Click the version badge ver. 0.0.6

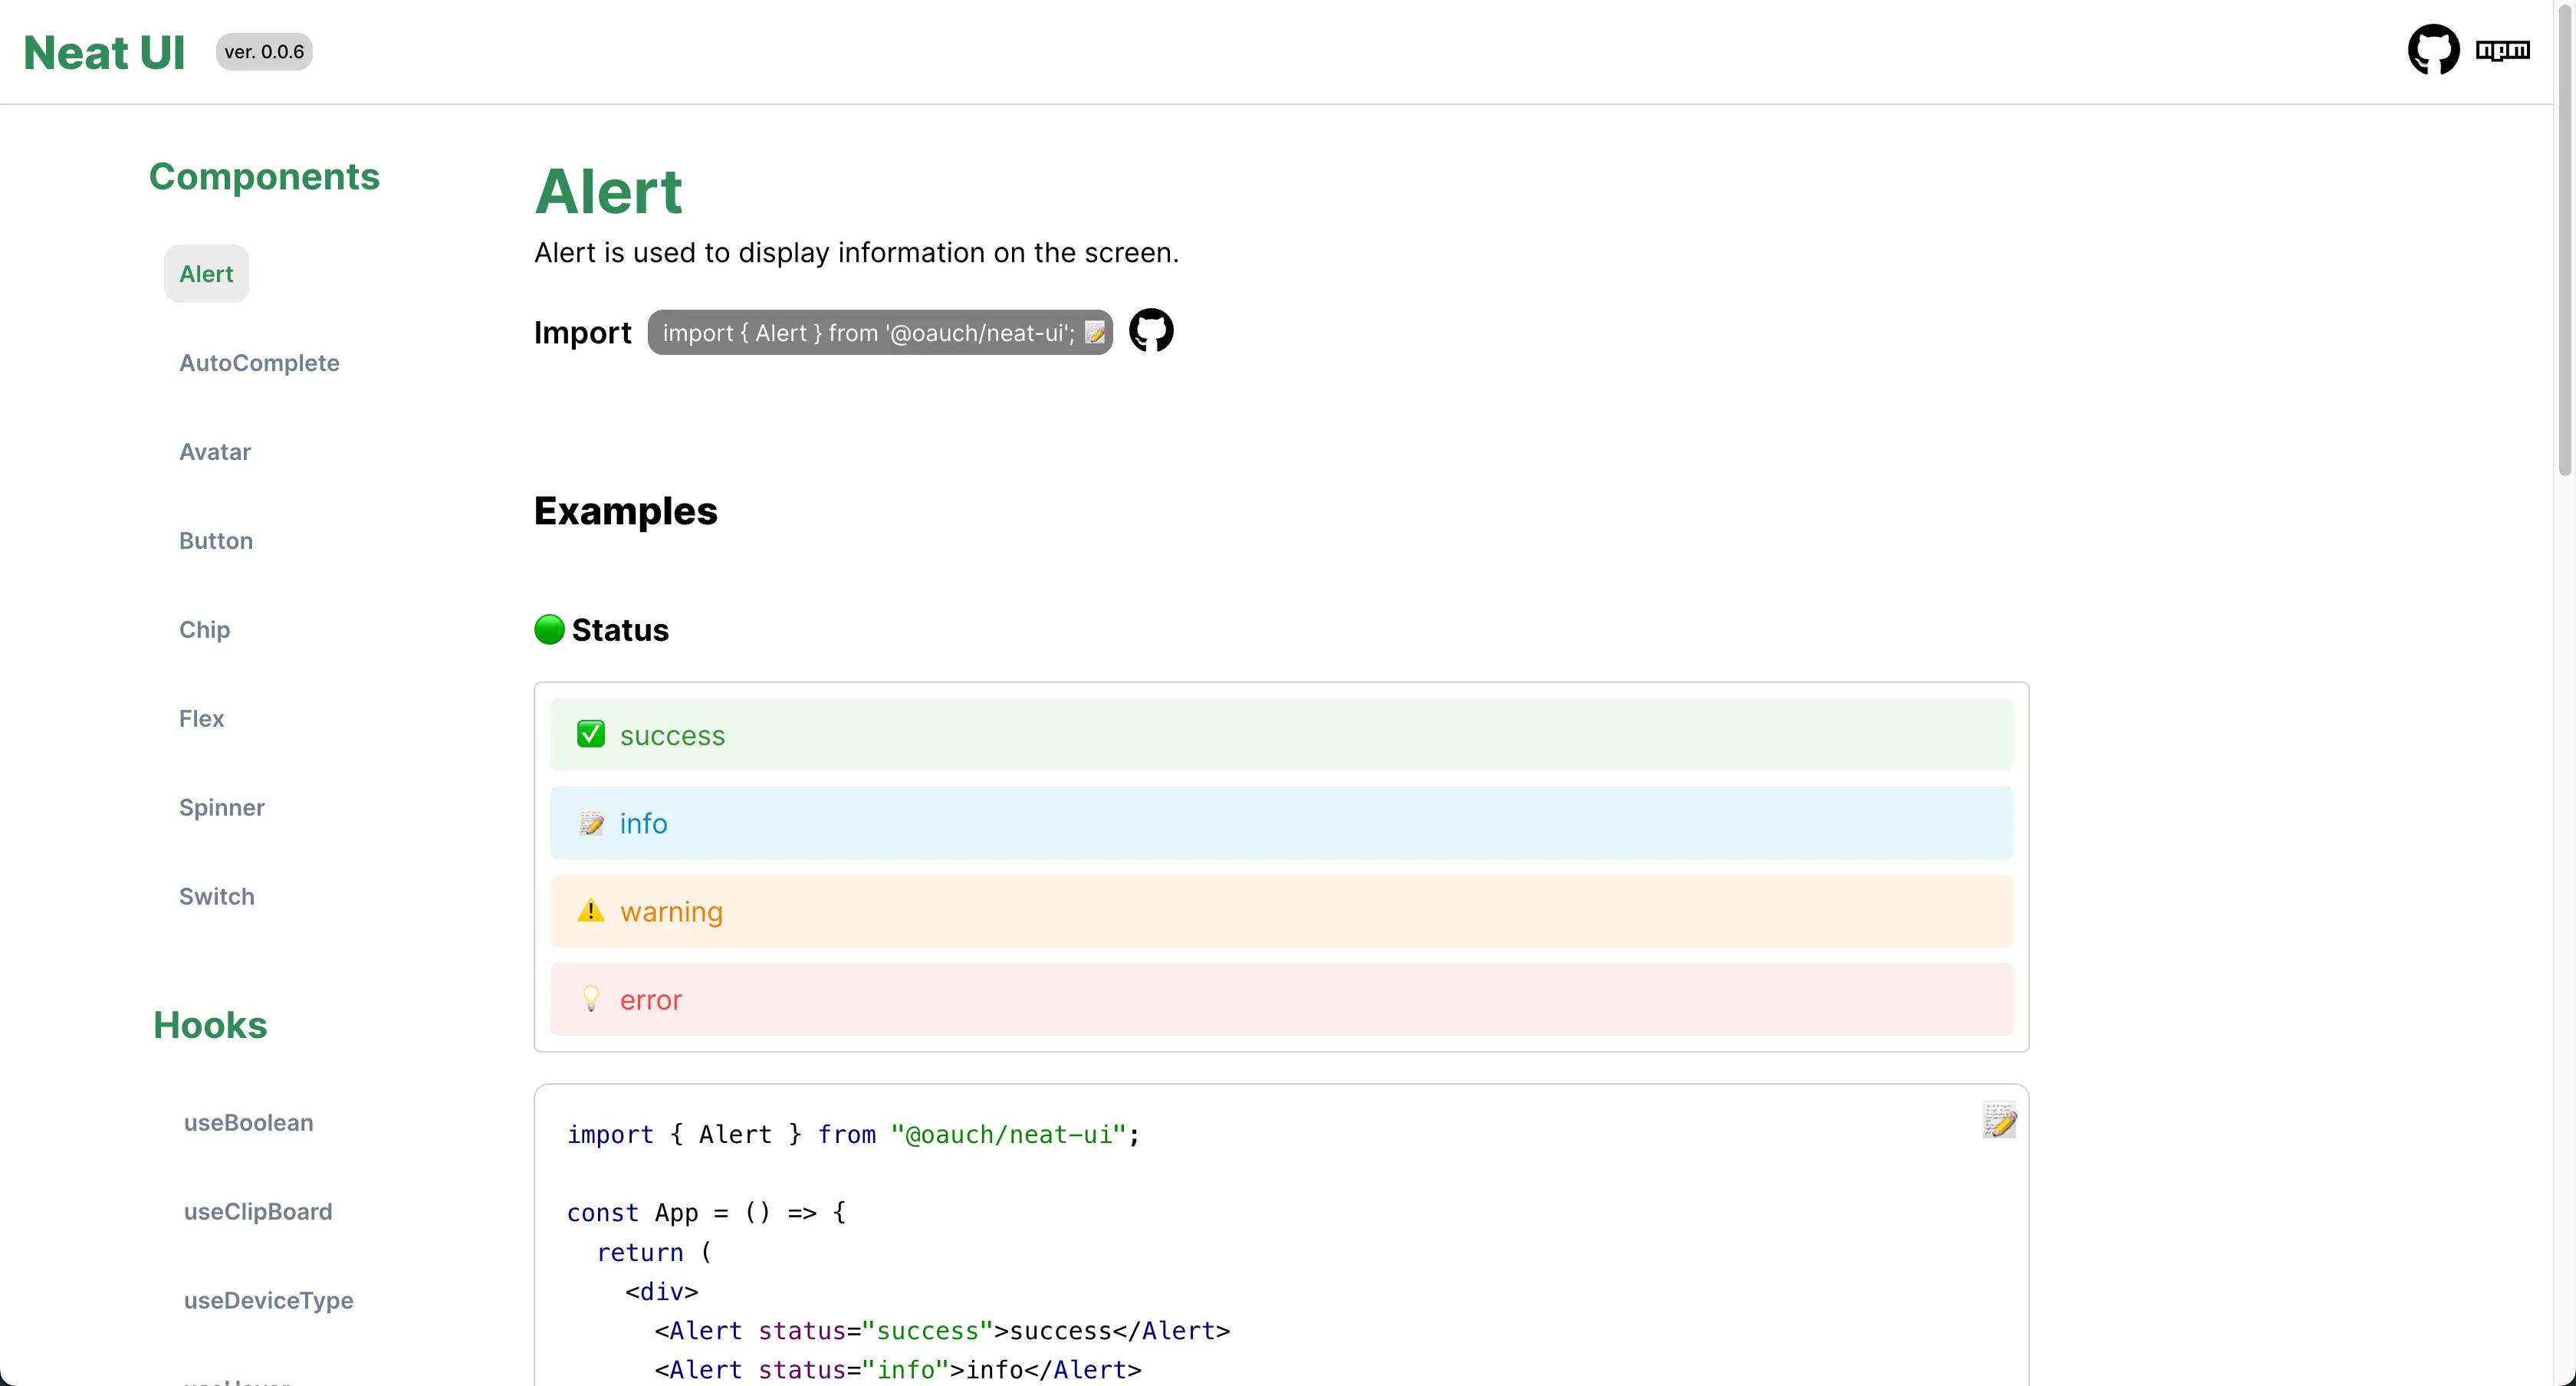(x=261, y=51)
